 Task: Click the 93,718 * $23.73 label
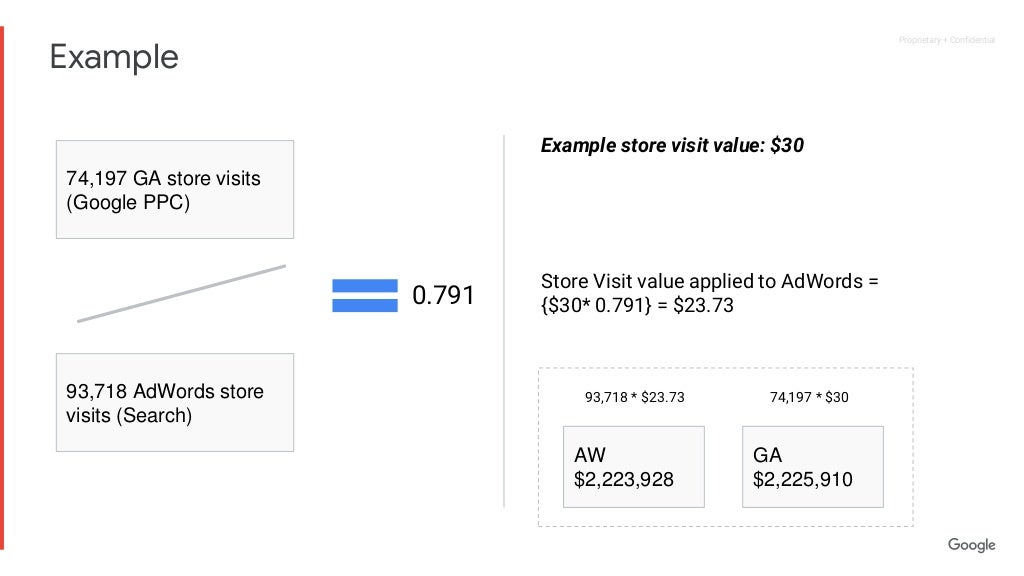pos(634,397)
